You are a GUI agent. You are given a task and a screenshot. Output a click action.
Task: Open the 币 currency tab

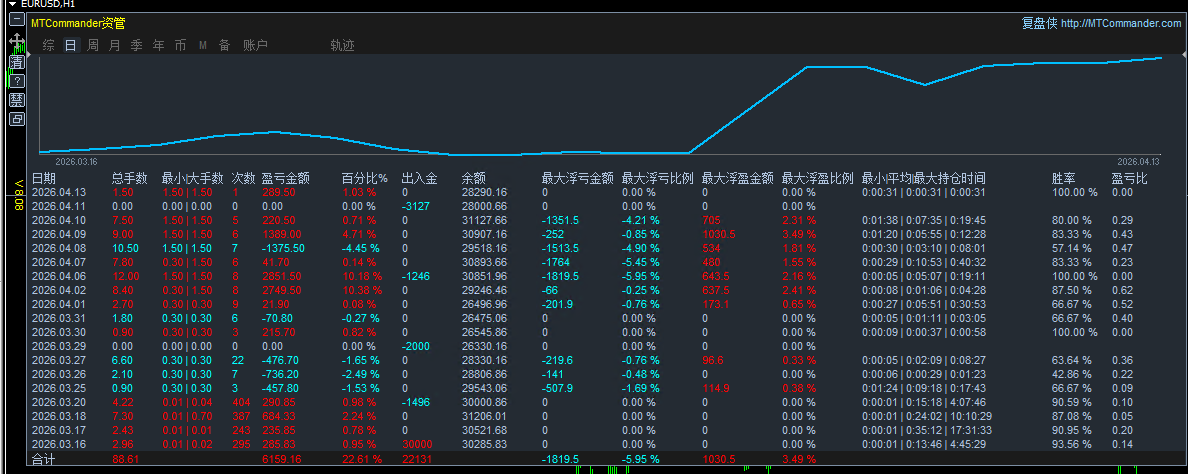[180, 45]
